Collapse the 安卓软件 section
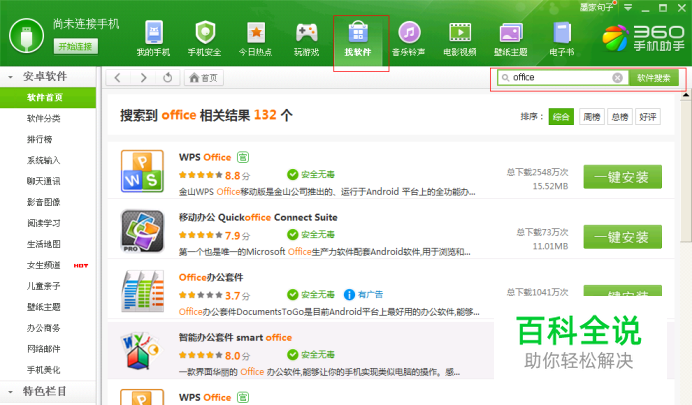 [10, 77]
